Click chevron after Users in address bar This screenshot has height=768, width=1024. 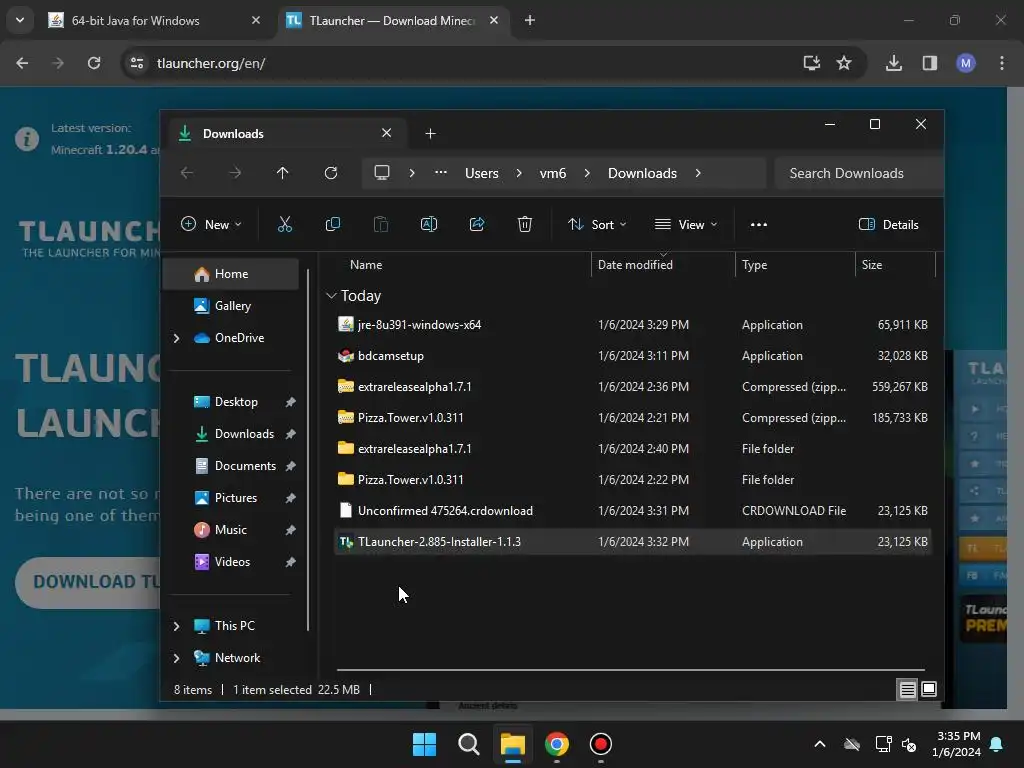click(x=519, y=173)
